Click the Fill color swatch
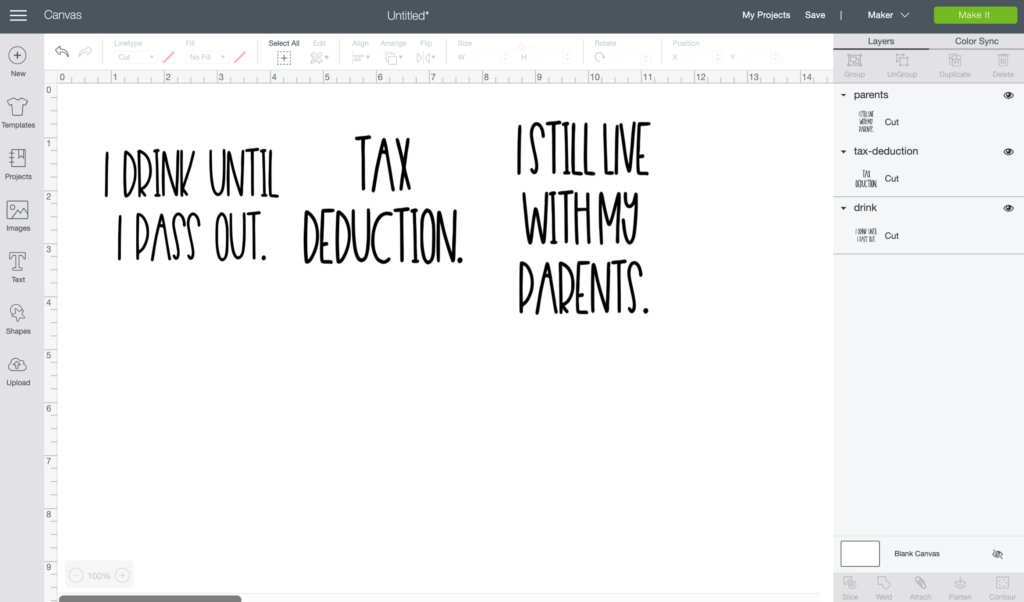This screenshot has height=602, width=1024. 240,57
